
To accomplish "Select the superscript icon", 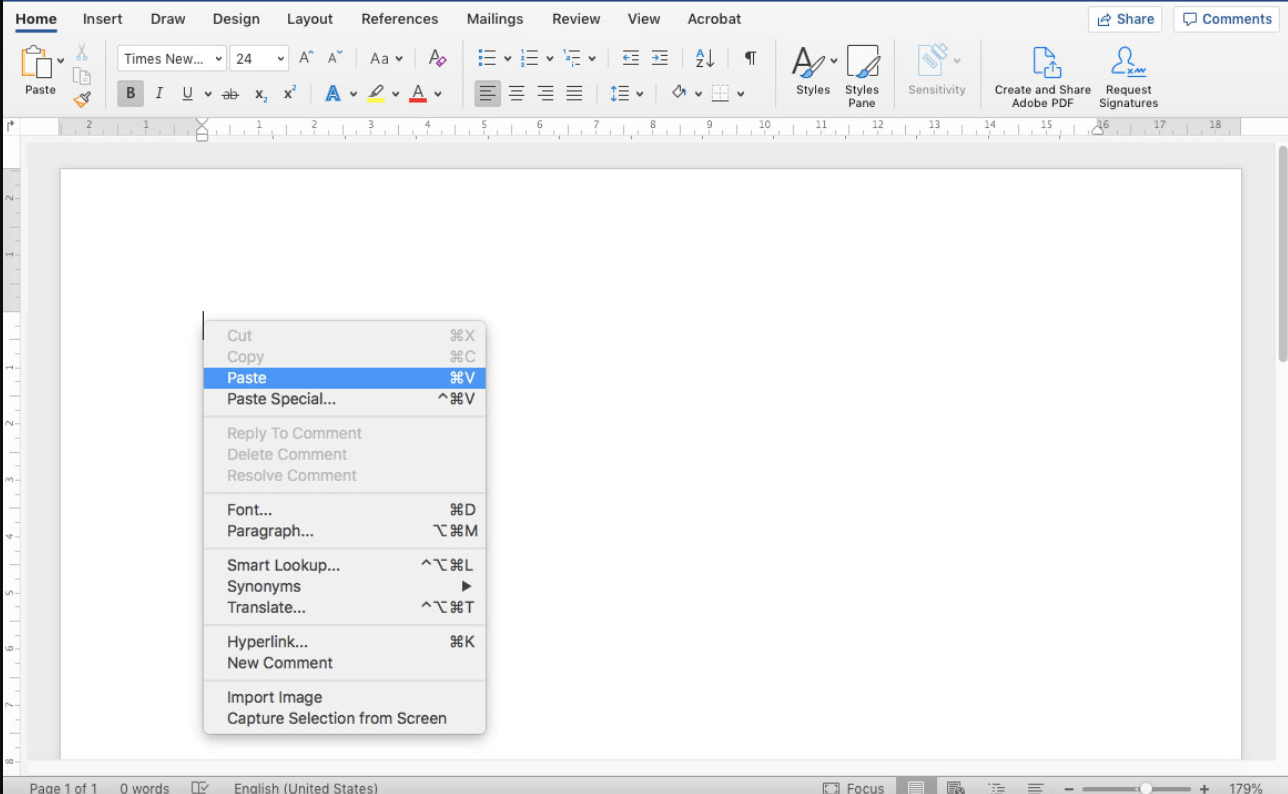I will [289, 93].
